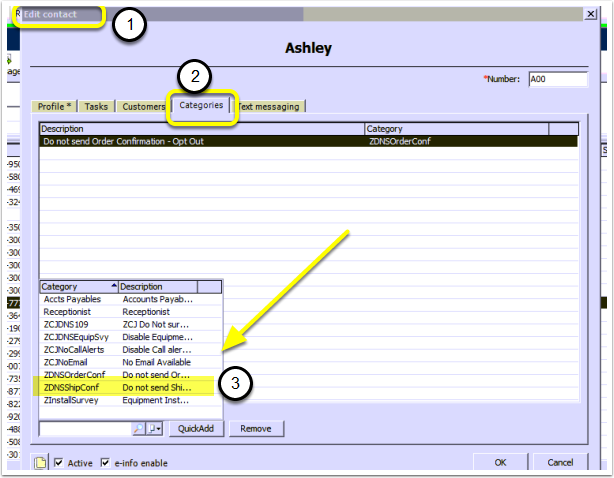Close the Edit contact dialog with X
Image resolution: width=614 pixels, height=478 pixels.
[x=591, y=14]
